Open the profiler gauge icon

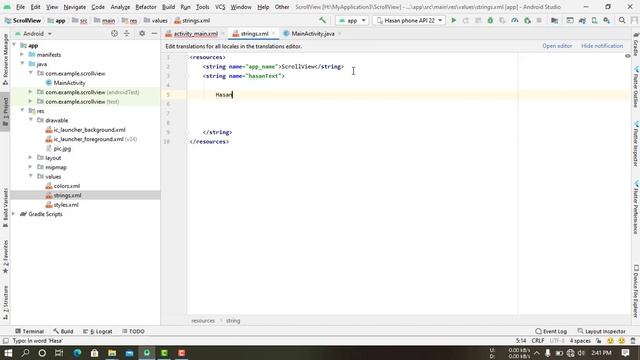click(x=515, y=20)
